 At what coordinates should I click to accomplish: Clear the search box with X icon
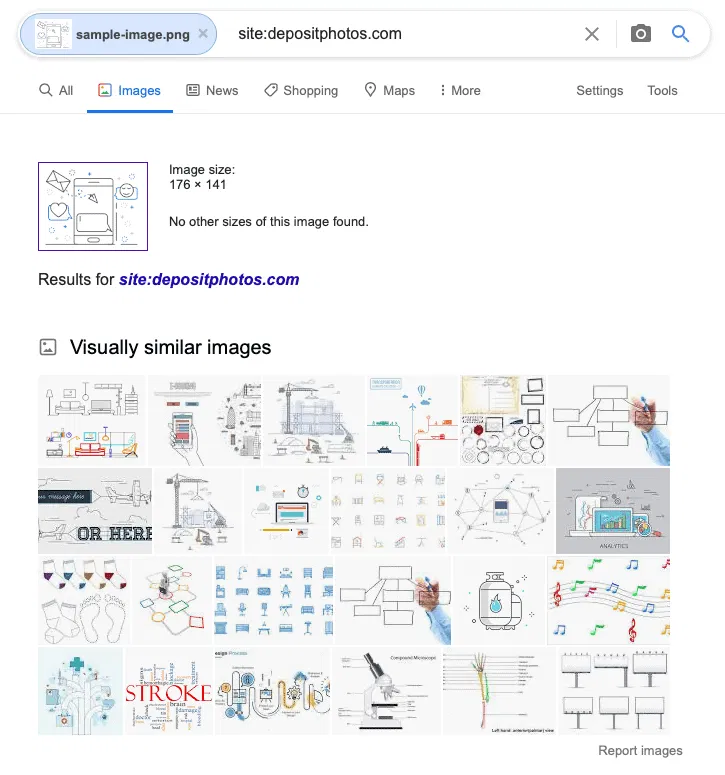point(592,34)
